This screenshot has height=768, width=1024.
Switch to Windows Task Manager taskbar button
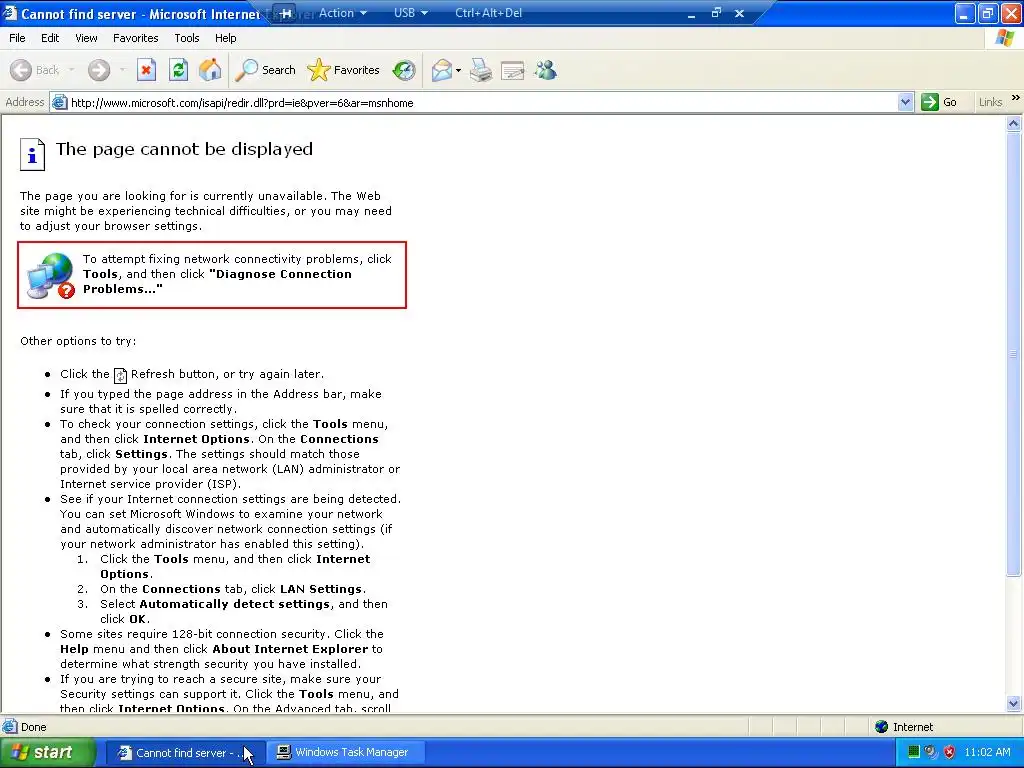(347, 752)
